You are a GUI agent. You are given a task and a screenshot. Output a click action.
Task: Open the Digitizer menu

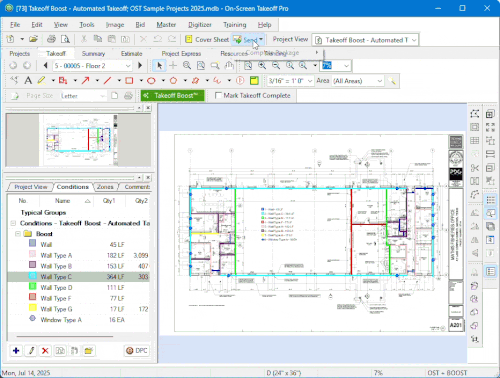click(200, 25)
